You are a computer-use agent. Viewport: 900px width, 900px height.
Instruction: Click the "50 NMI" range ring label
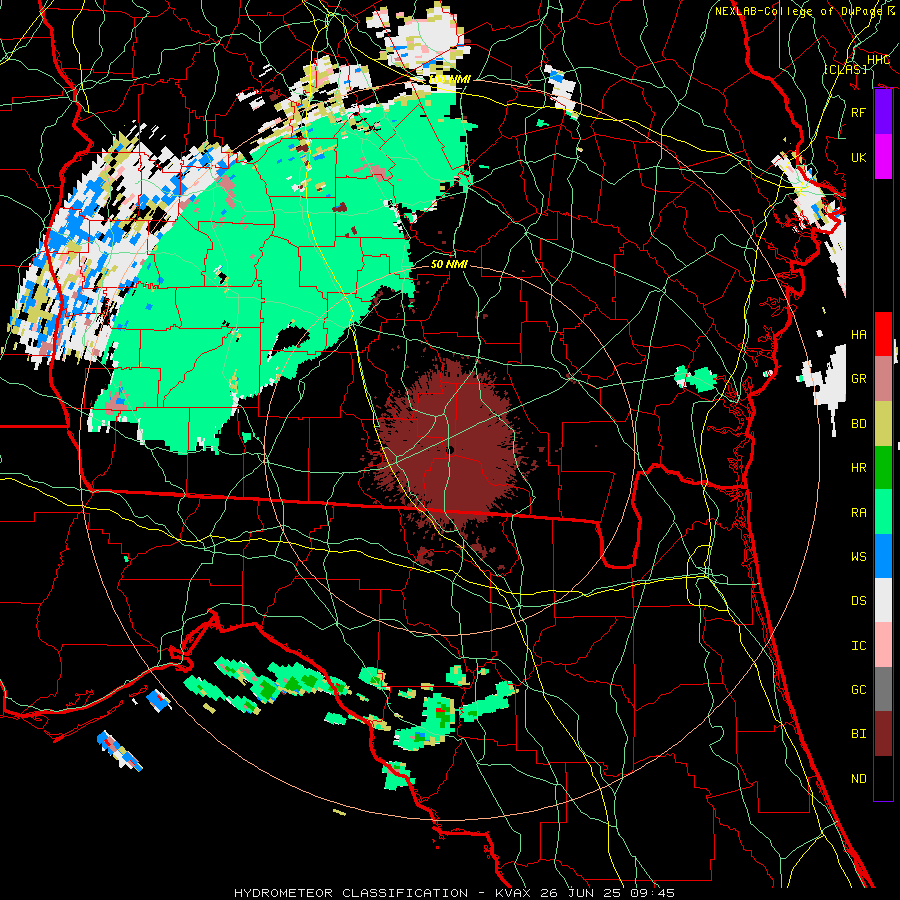[449, 264]
